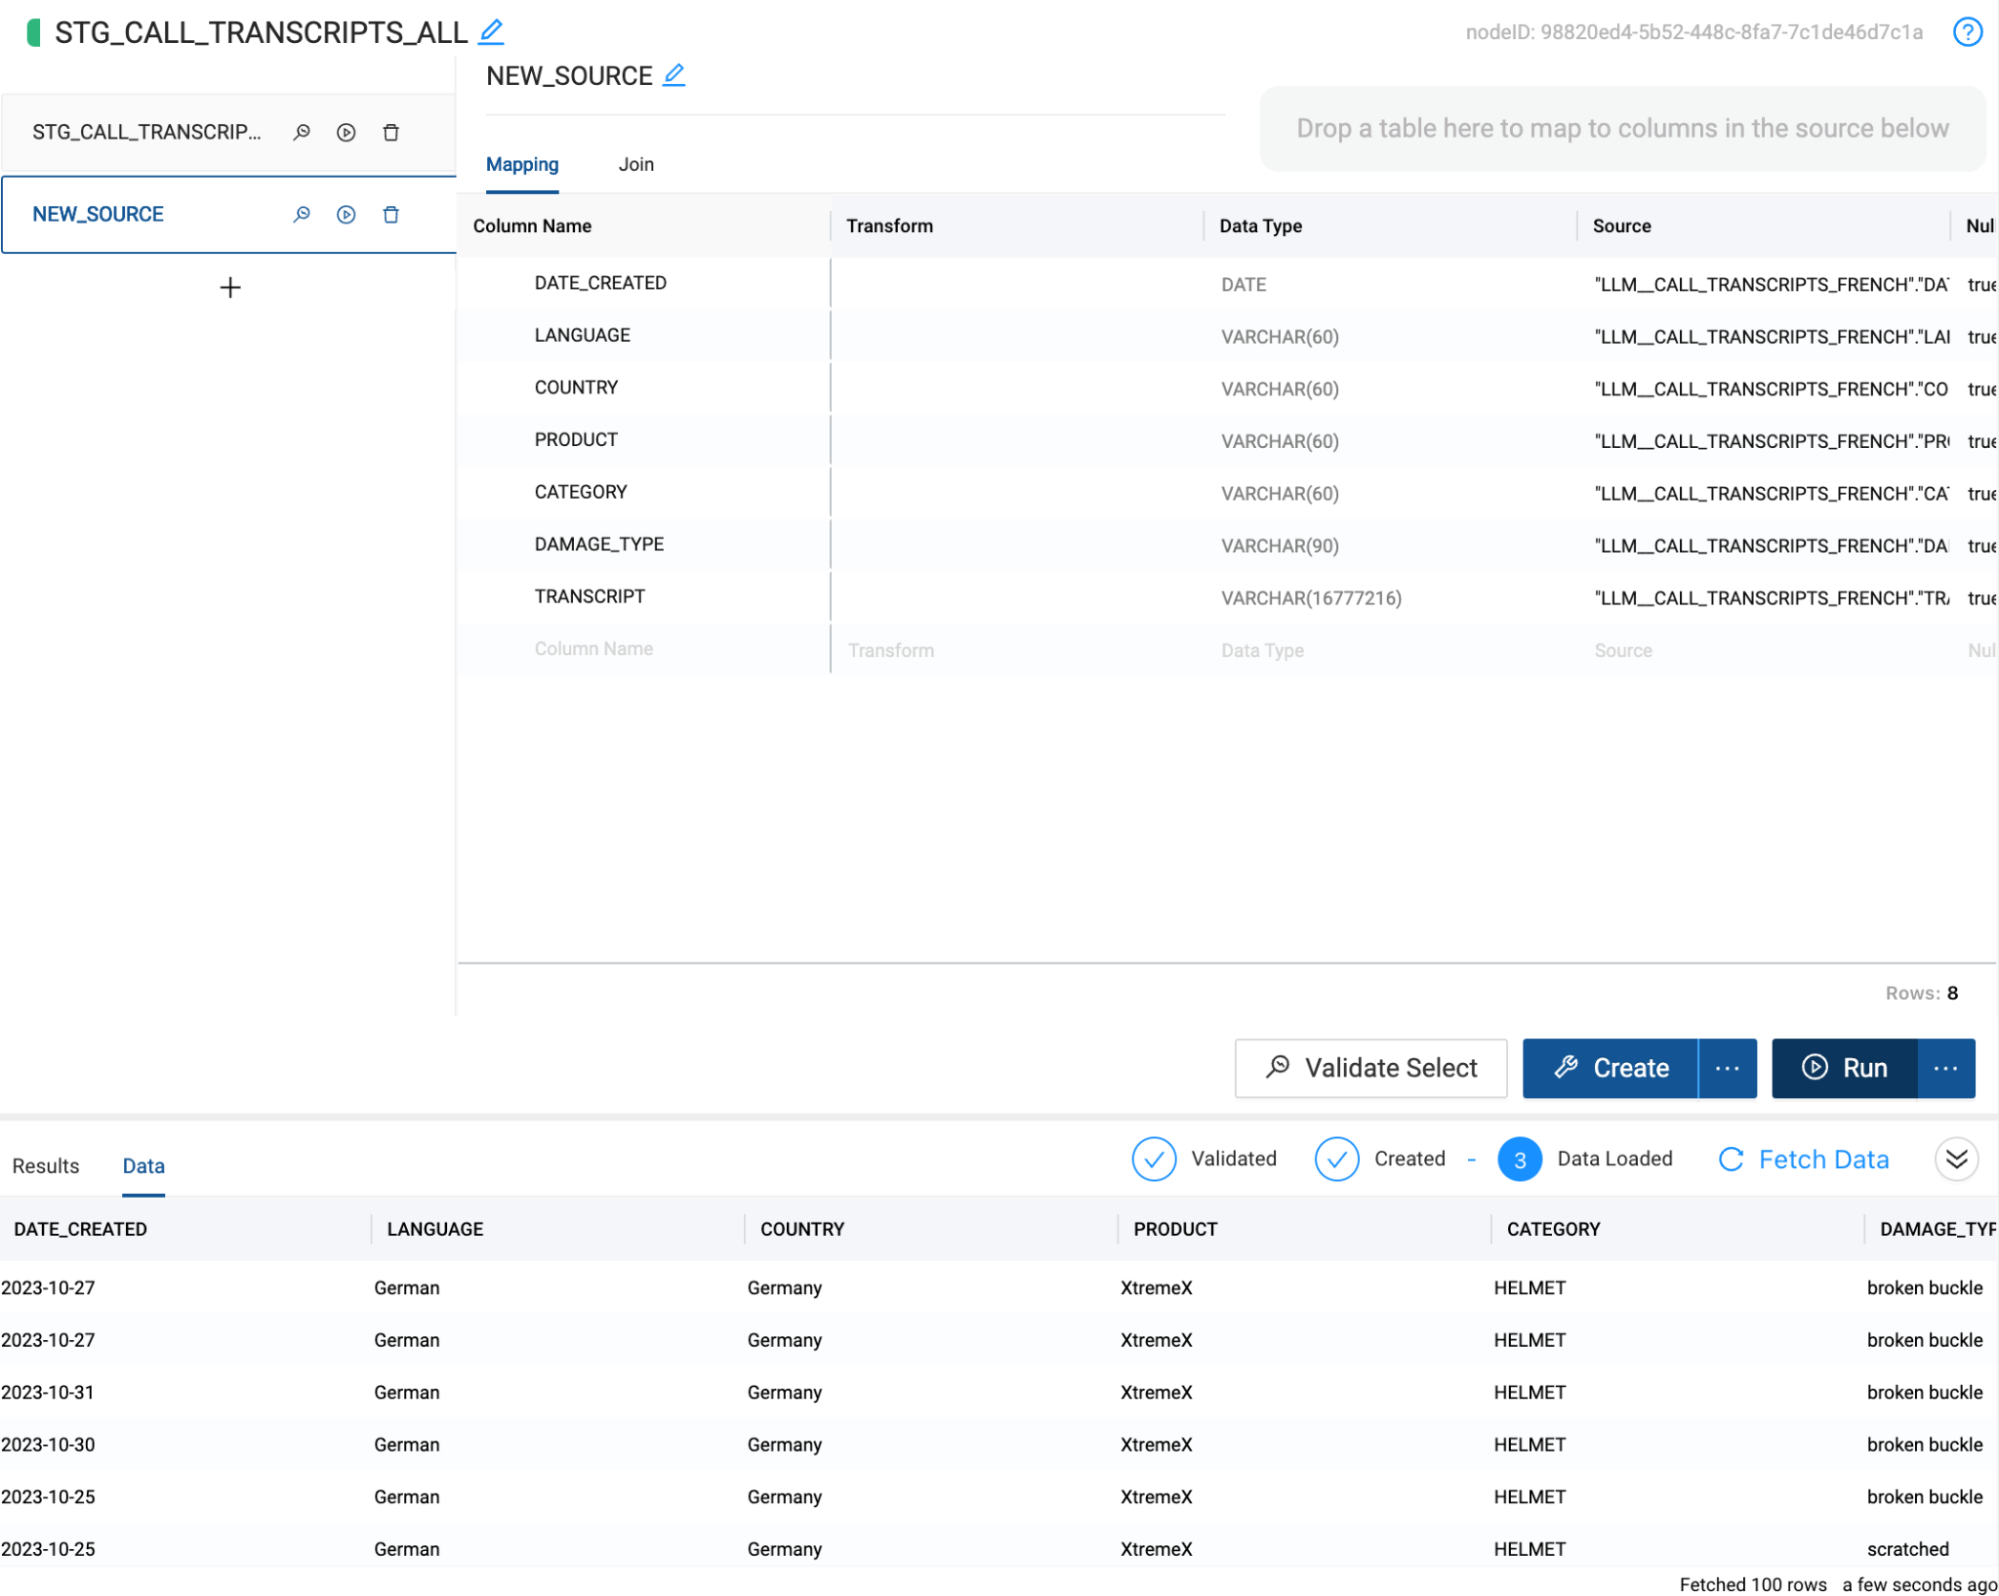
Task: Click the Data Loaded step 3 badge
Action: (1519, 1159)
